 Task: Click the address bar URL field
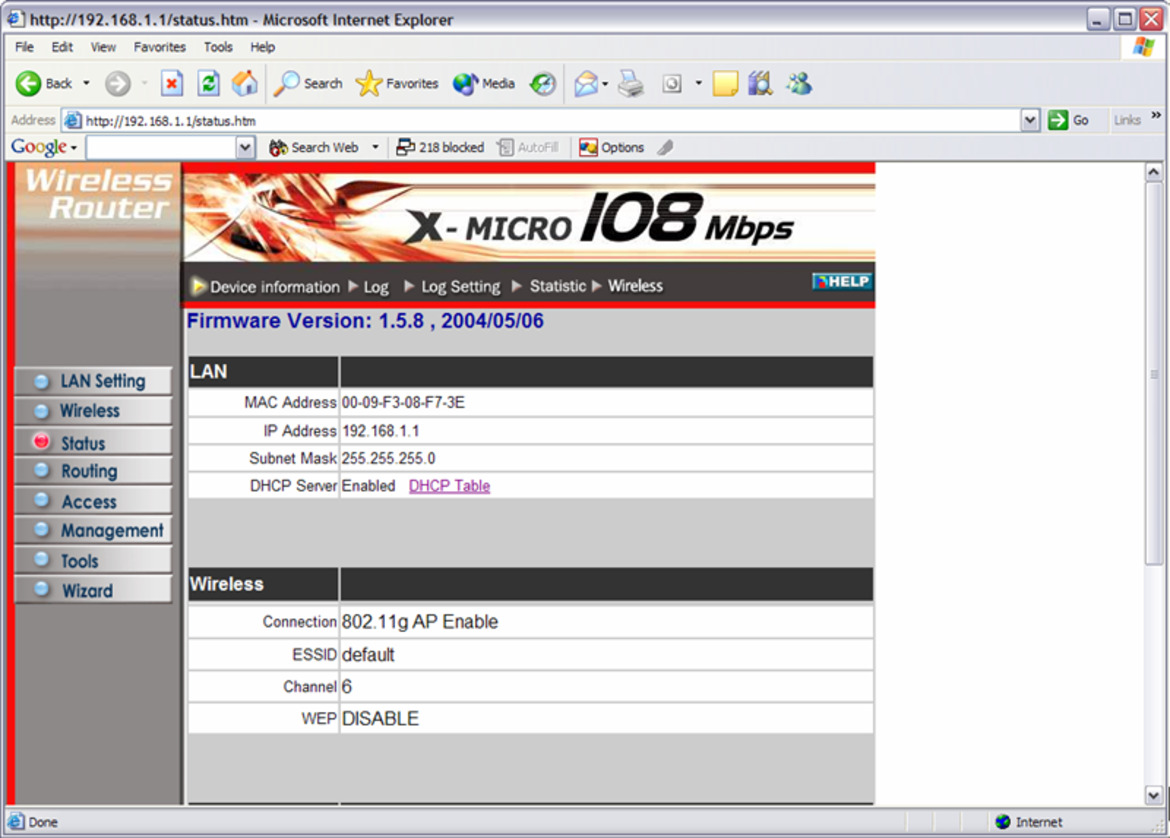[551, 120]
